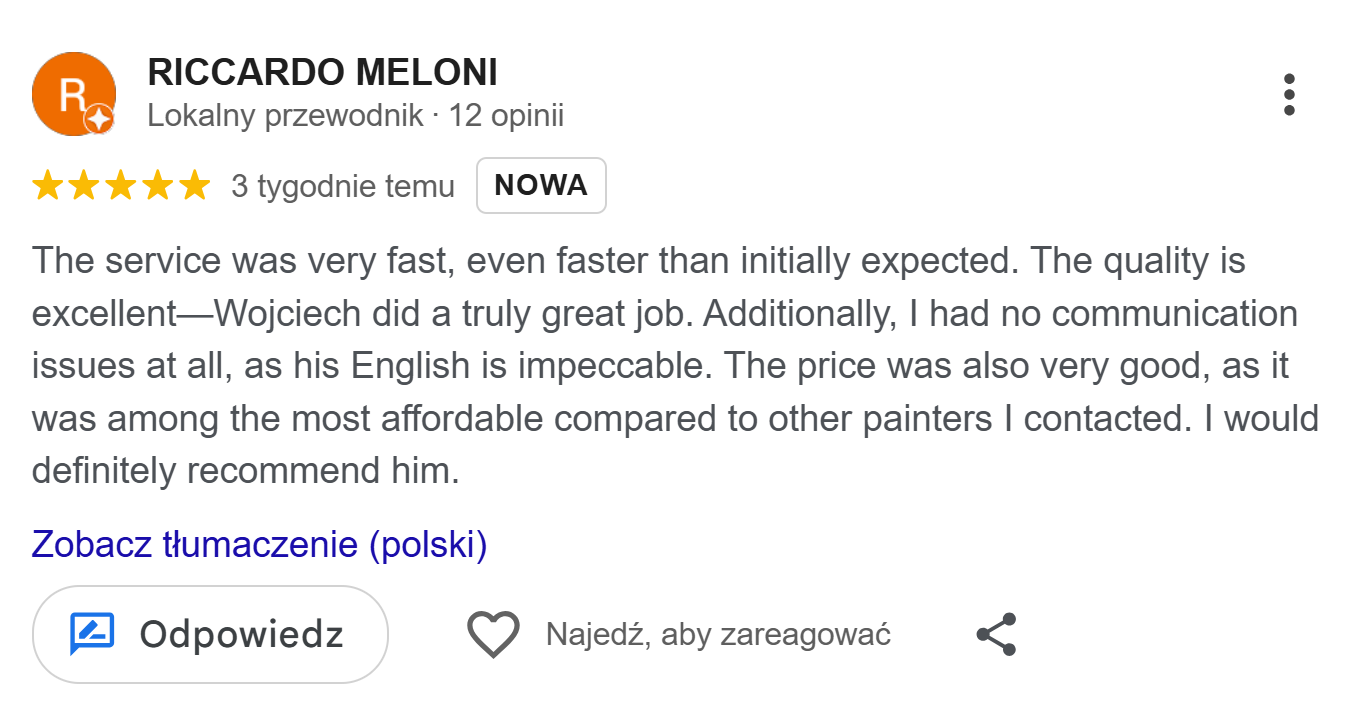1357x714 pixels.
Task: Click the Local Guide star badge on avatar
Action: tap(99, 119)
